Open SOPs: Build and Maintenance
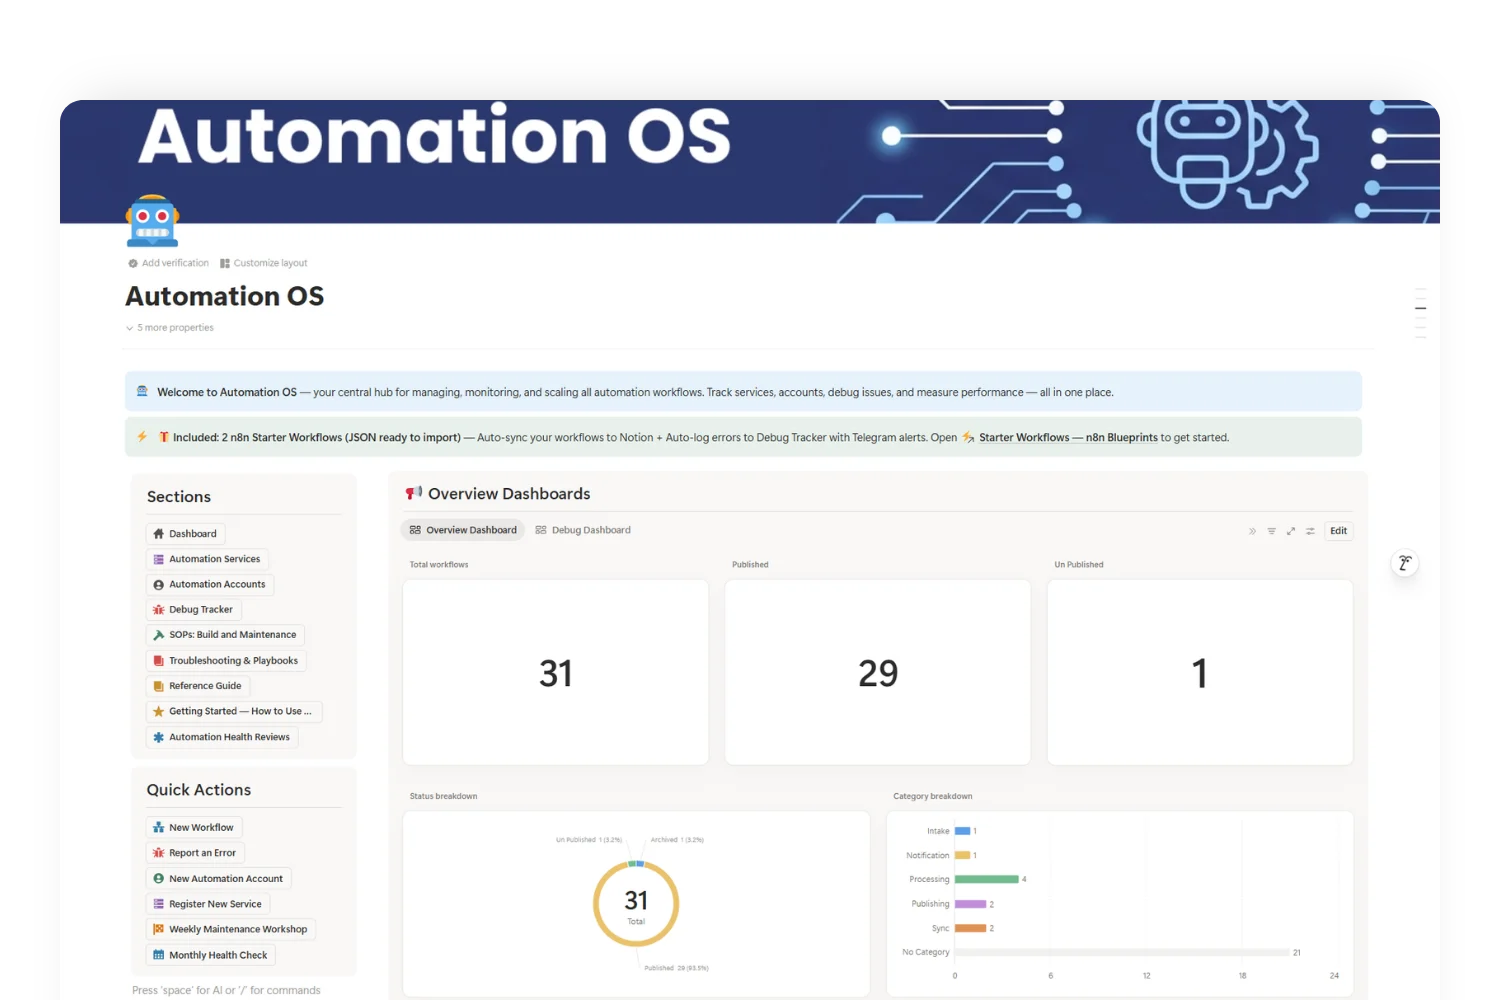The height and width of the screenshot is (1000, 1500). point(225,635)
